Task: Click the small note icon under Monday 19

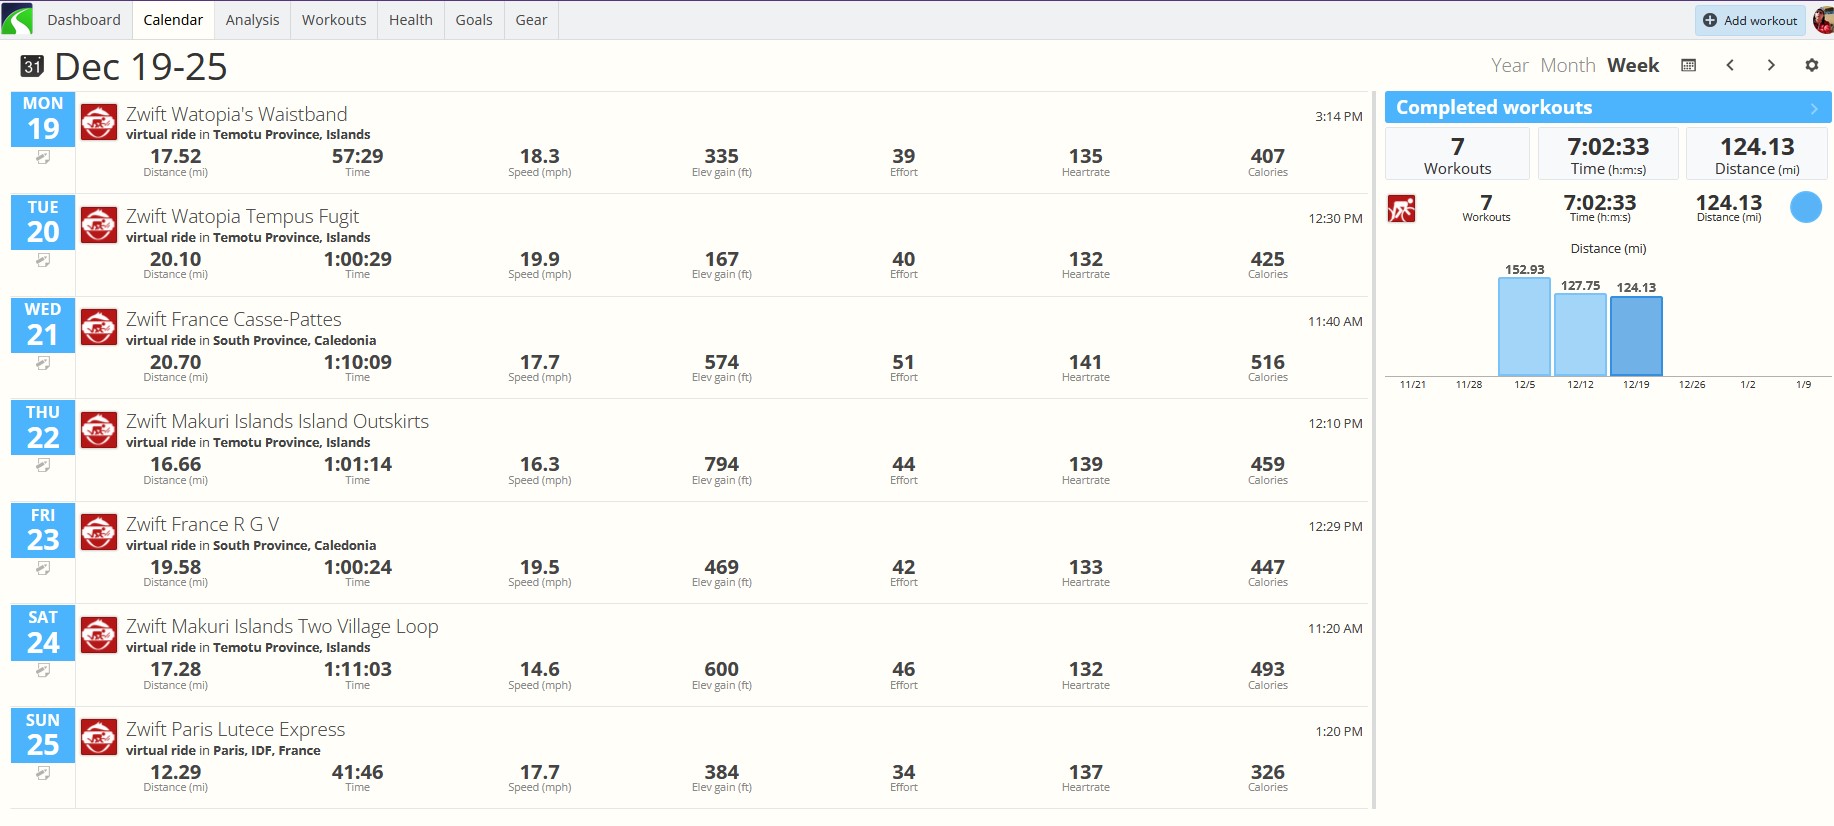Action: [x=43, y=157]
